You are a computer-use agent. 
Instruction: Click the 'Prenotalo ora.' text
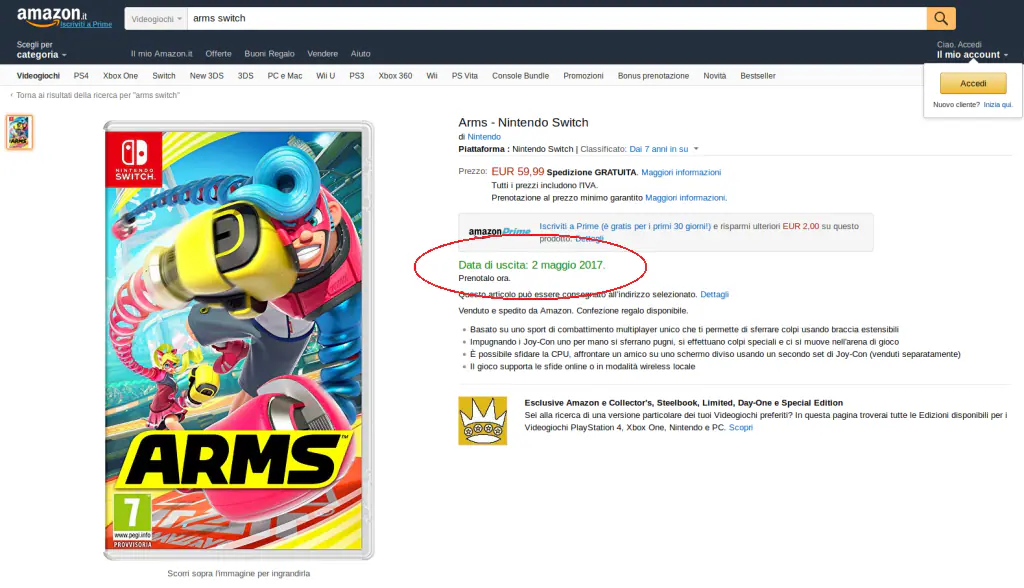(485, 278)
